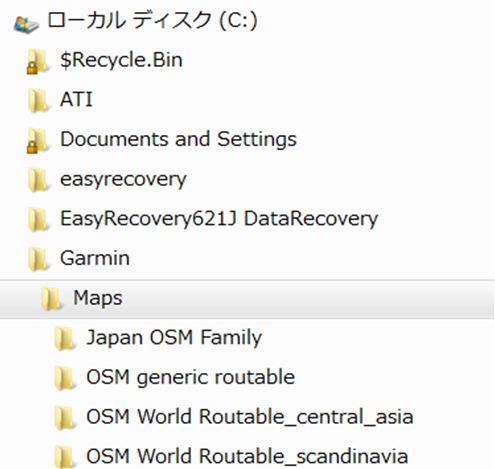
Task: Select the OSM generic routable folder
Action: point(190,377)
